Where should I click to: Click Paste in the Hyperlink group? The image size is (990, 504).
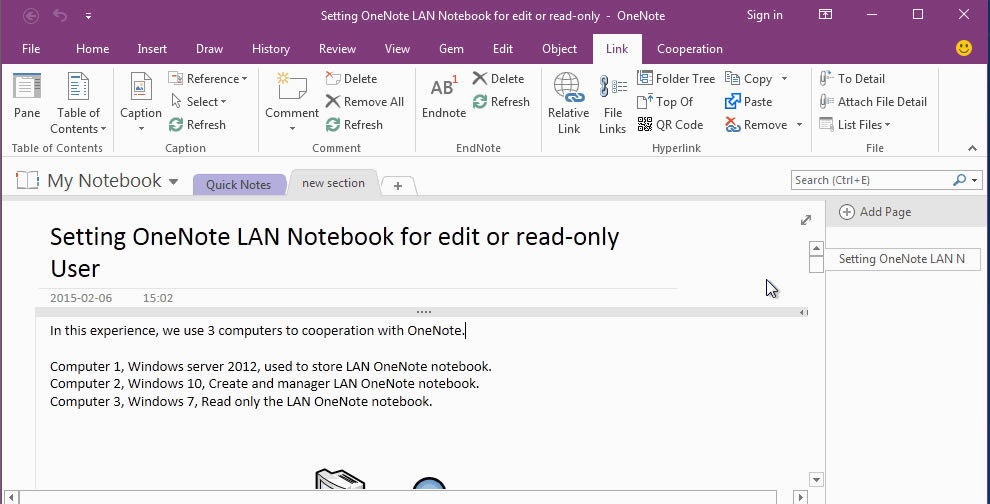(x=749, y=101)
